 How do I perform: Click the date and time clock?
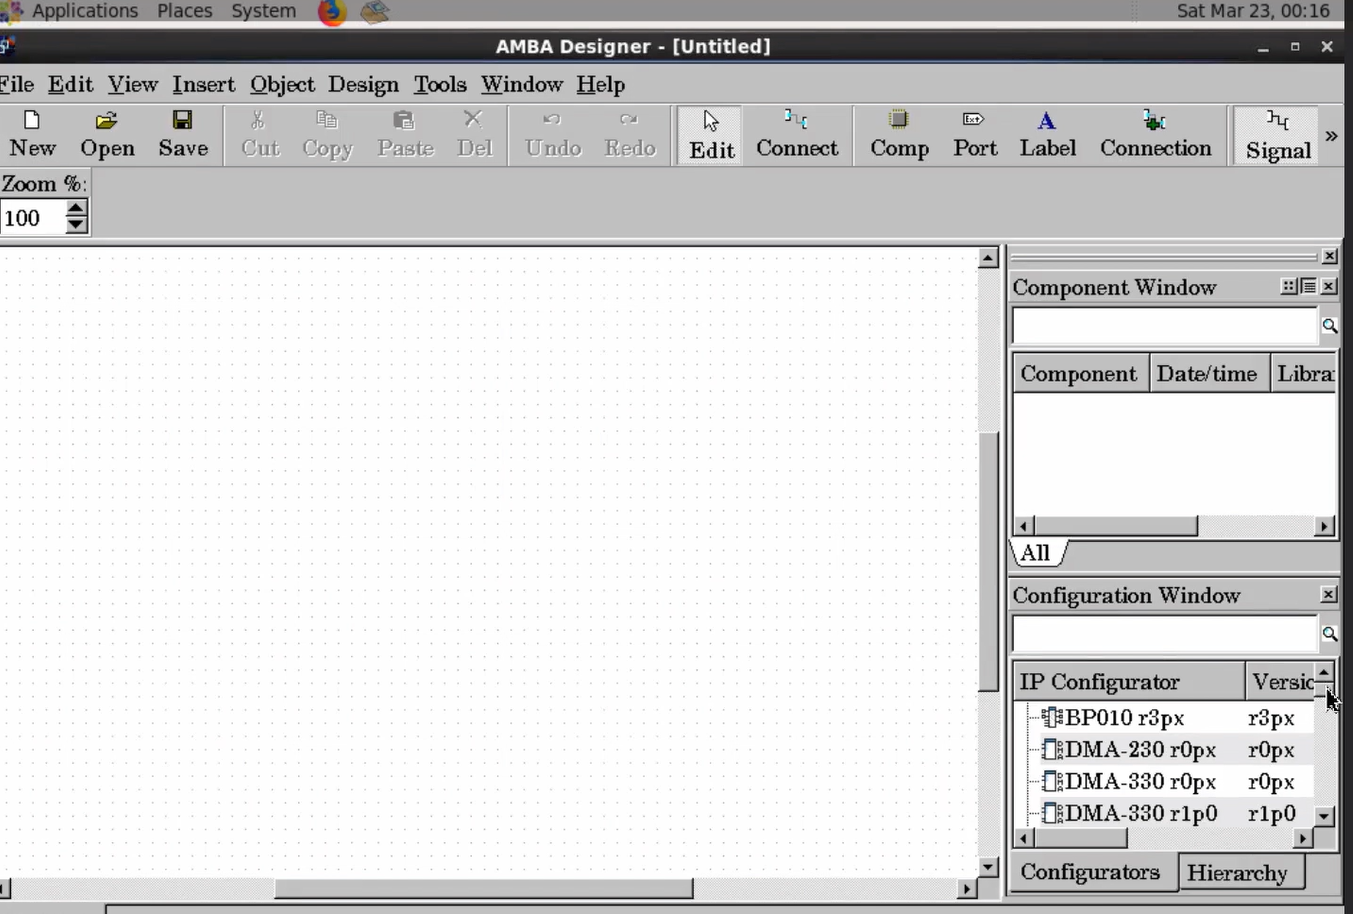(1253, 11)
